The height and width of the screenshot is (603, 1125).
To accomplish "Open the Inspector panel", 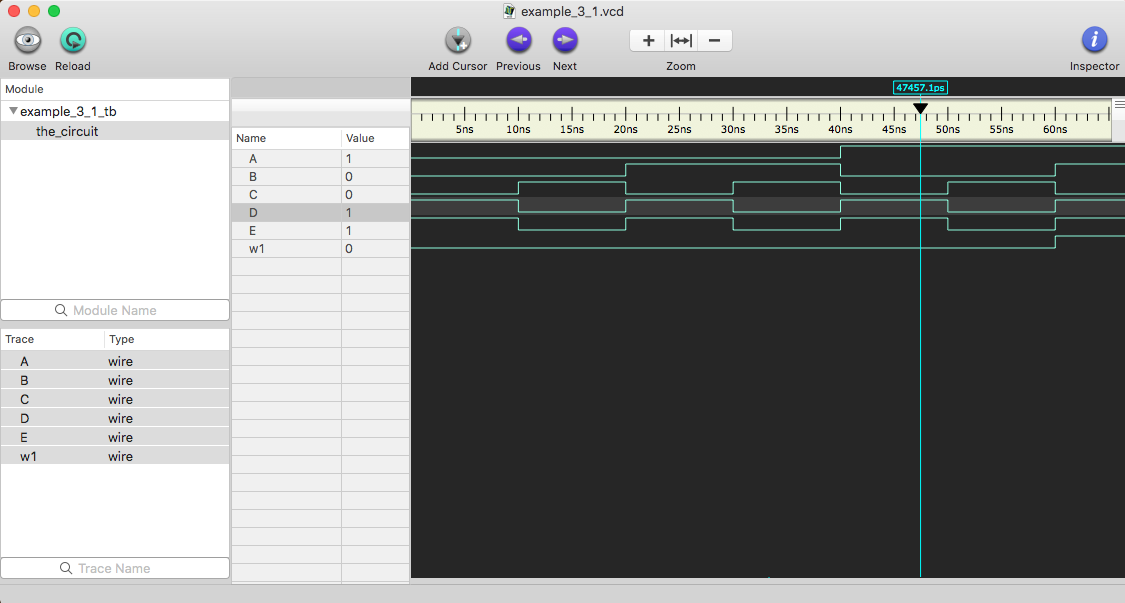I will [1094, 40].
